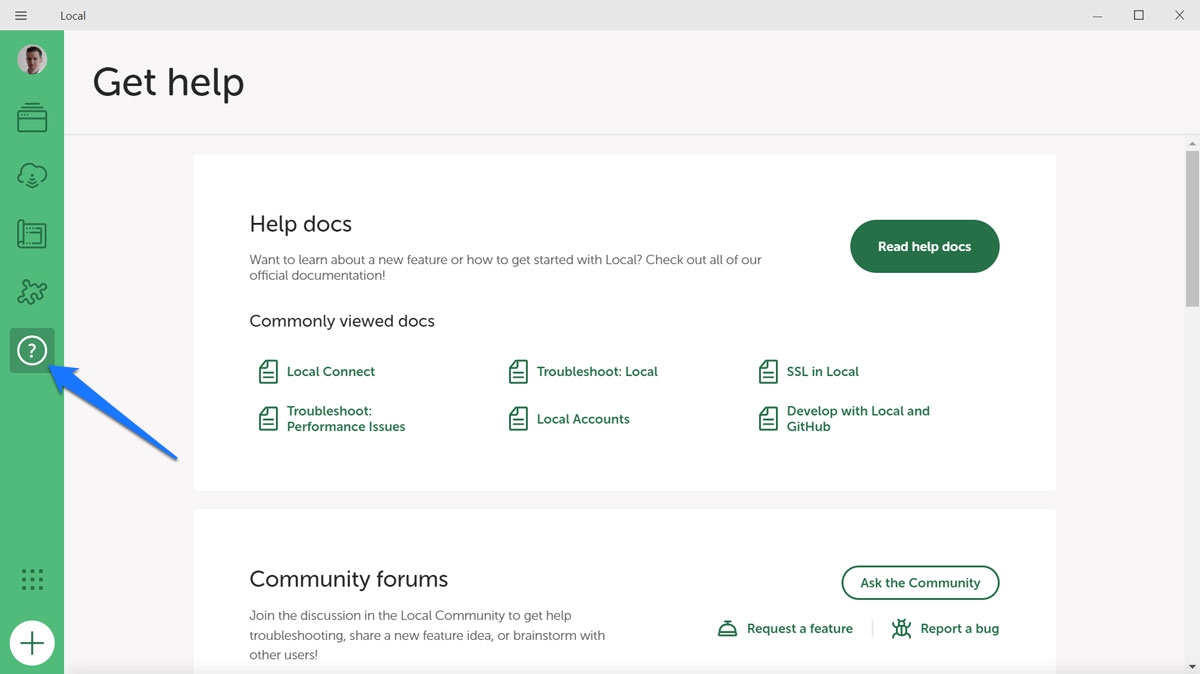Open the Local Sites sidebar icon
Viewport: 1200px width, 674px height.
point(32,118)
